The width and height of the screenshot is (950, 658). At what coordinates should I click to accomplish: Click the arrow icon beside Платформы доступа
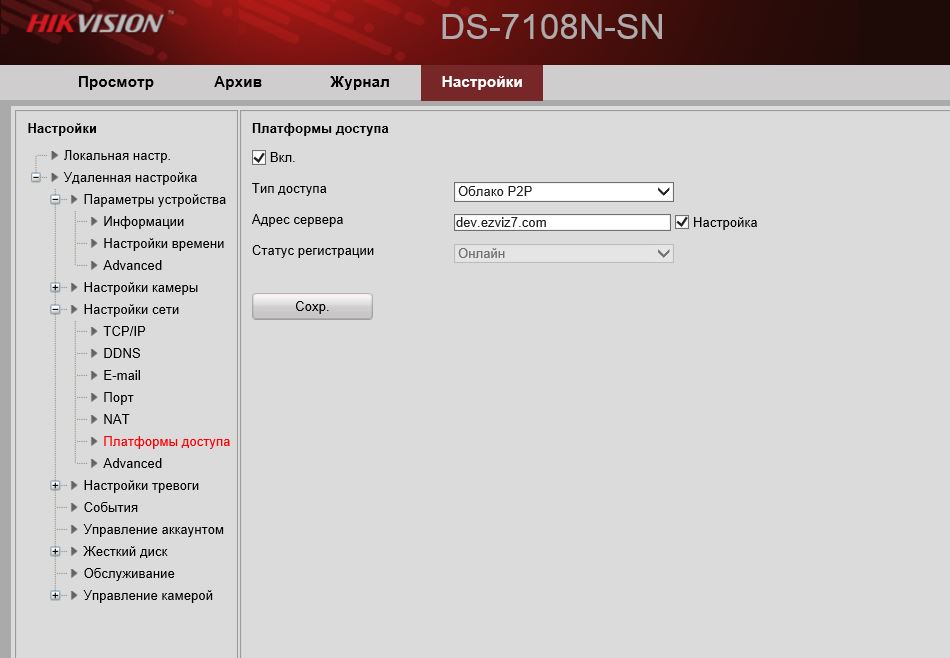pos(94,441)
